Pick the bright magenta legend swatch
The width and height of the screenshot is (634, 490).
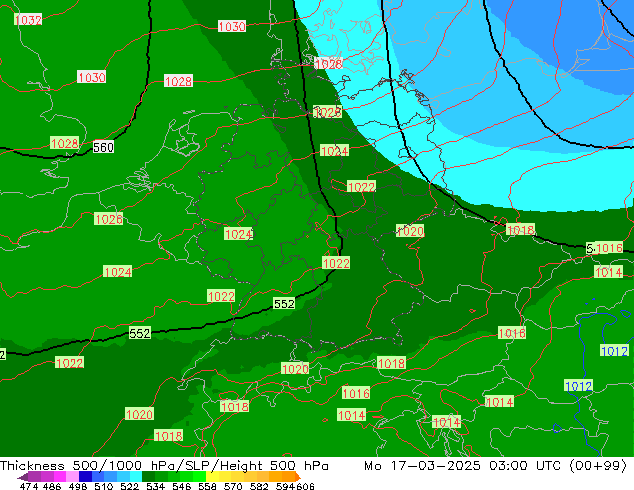(60, 477)
